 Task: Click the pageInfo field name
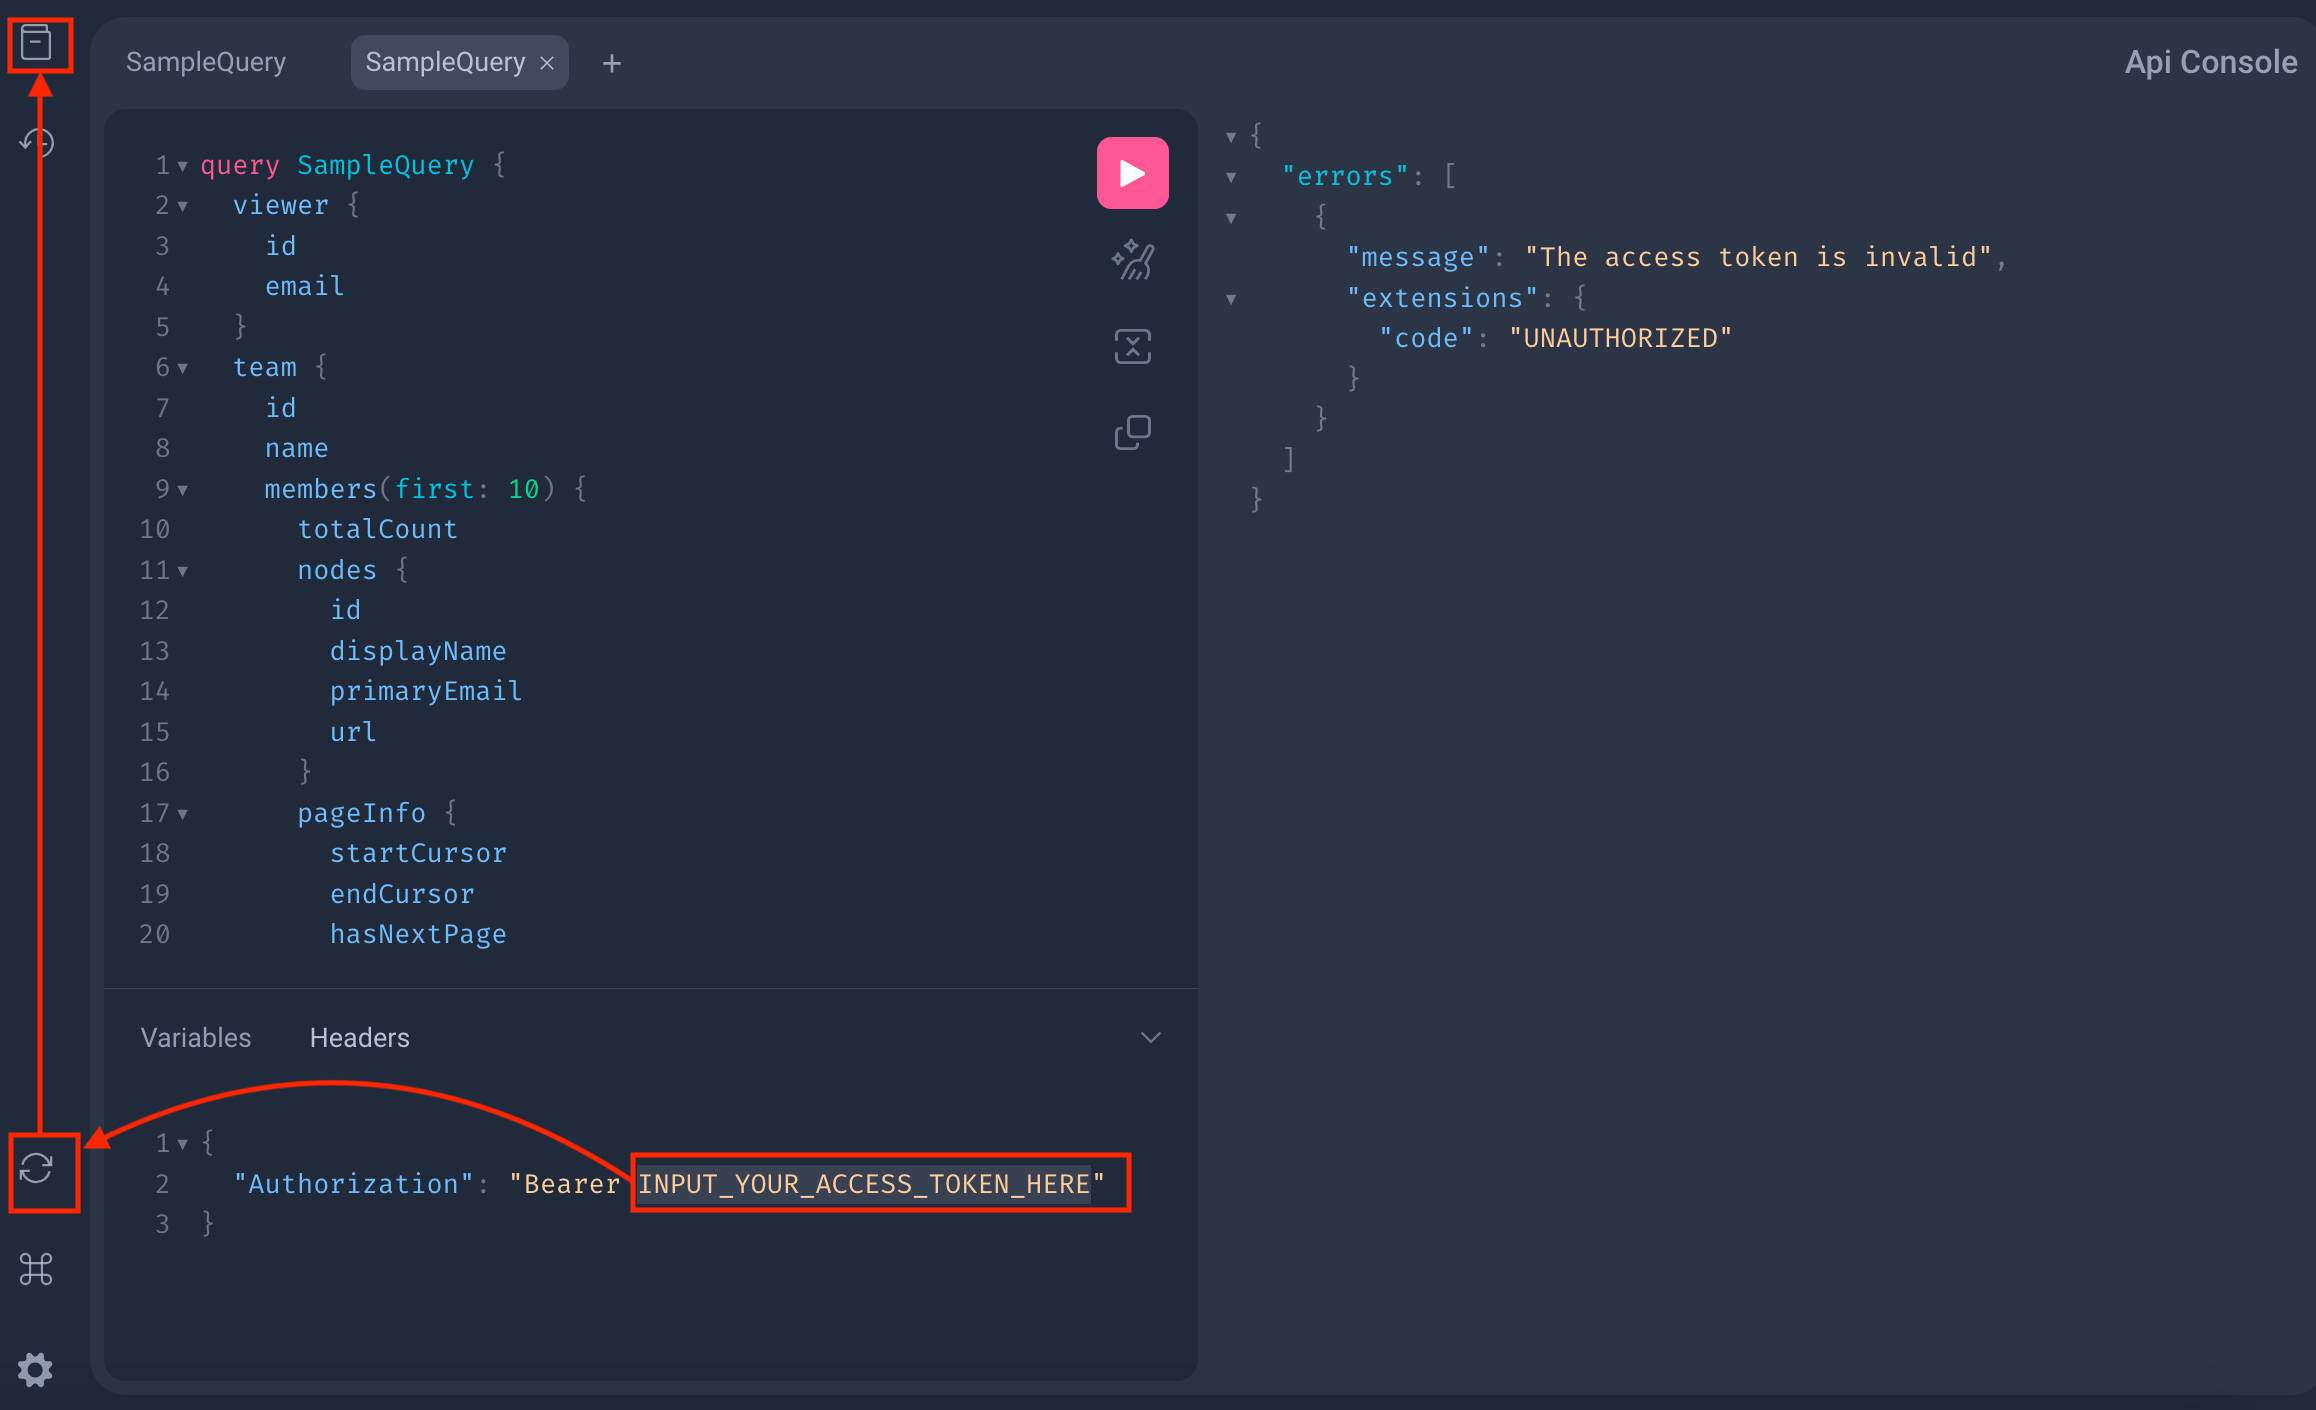[x=362, y=813]
